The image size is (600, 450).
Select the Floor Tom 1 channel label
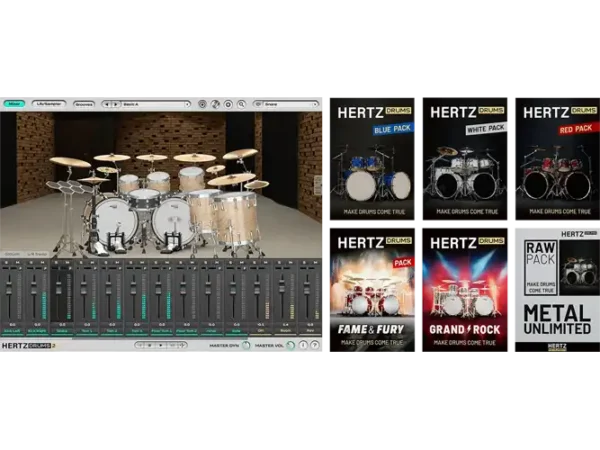click(x=161, y=331)
